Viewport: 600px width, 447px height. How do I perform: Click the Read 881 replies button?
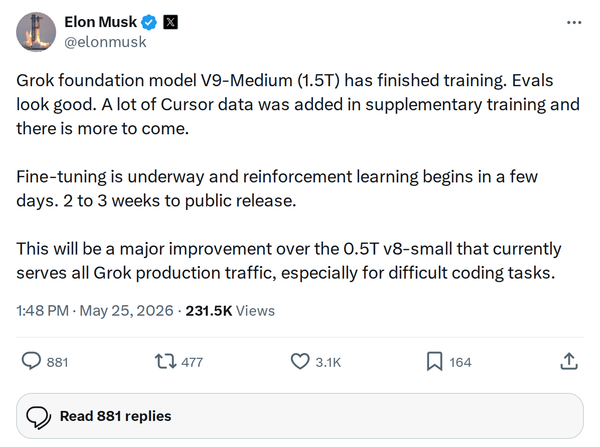point(300,416)
